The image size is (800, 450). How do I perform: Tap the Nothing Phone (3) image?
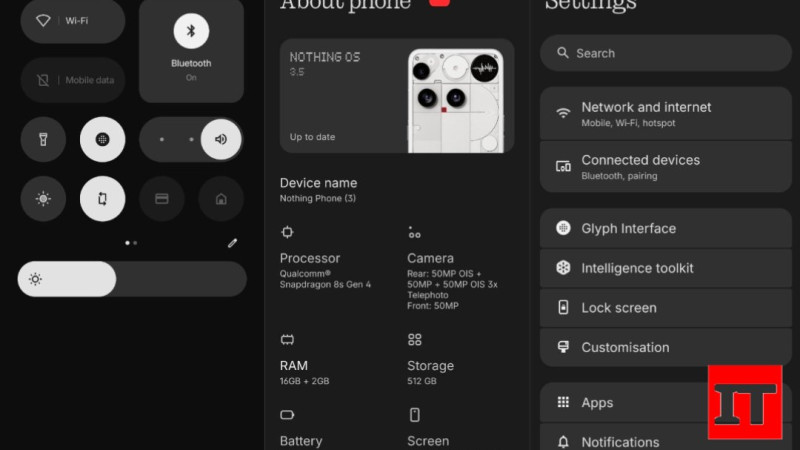click(456, 101)
